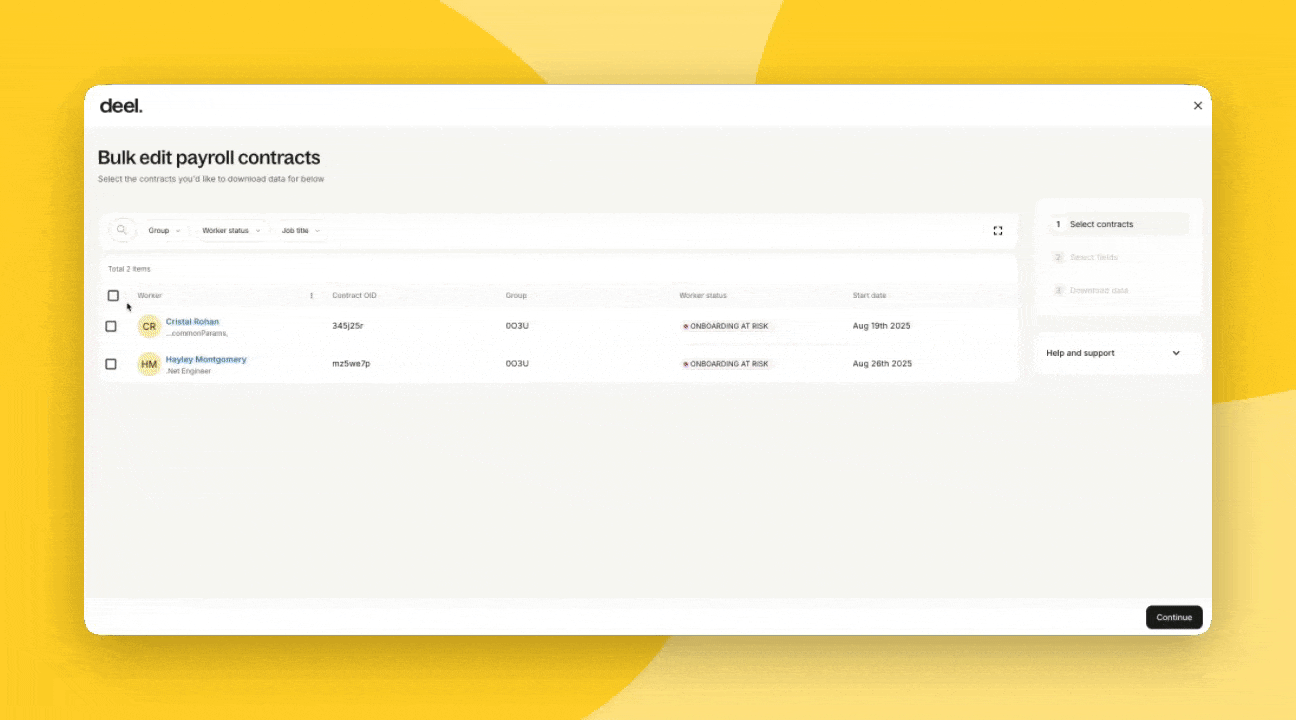Open the Job title filter dropdown
This screenshot has height=720, width=1296.
click(x=301, y=231)
